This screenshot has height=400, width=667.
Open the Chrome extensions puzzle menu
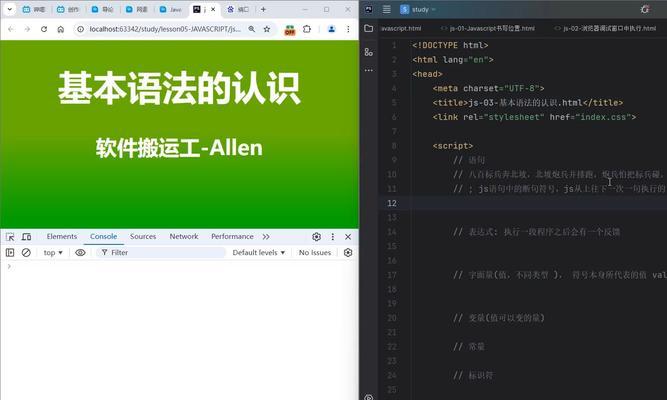pos(307,29)
